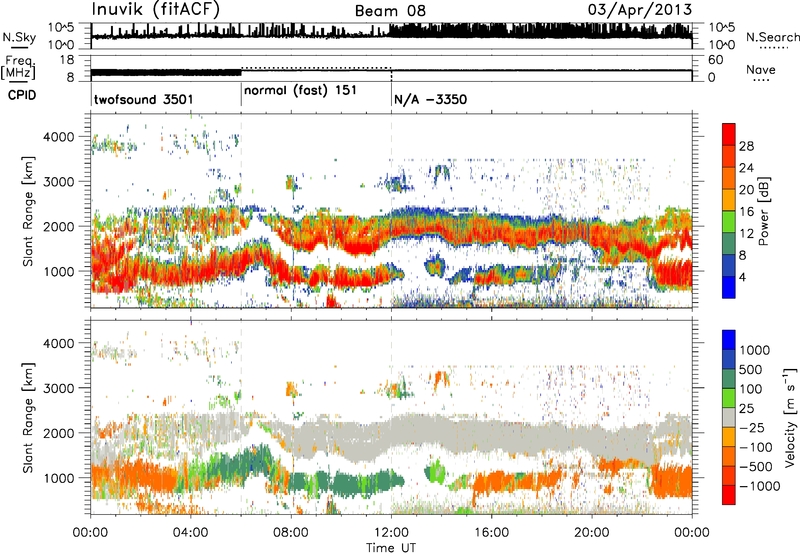Click the '12:00' time axis label

point(391,532)
